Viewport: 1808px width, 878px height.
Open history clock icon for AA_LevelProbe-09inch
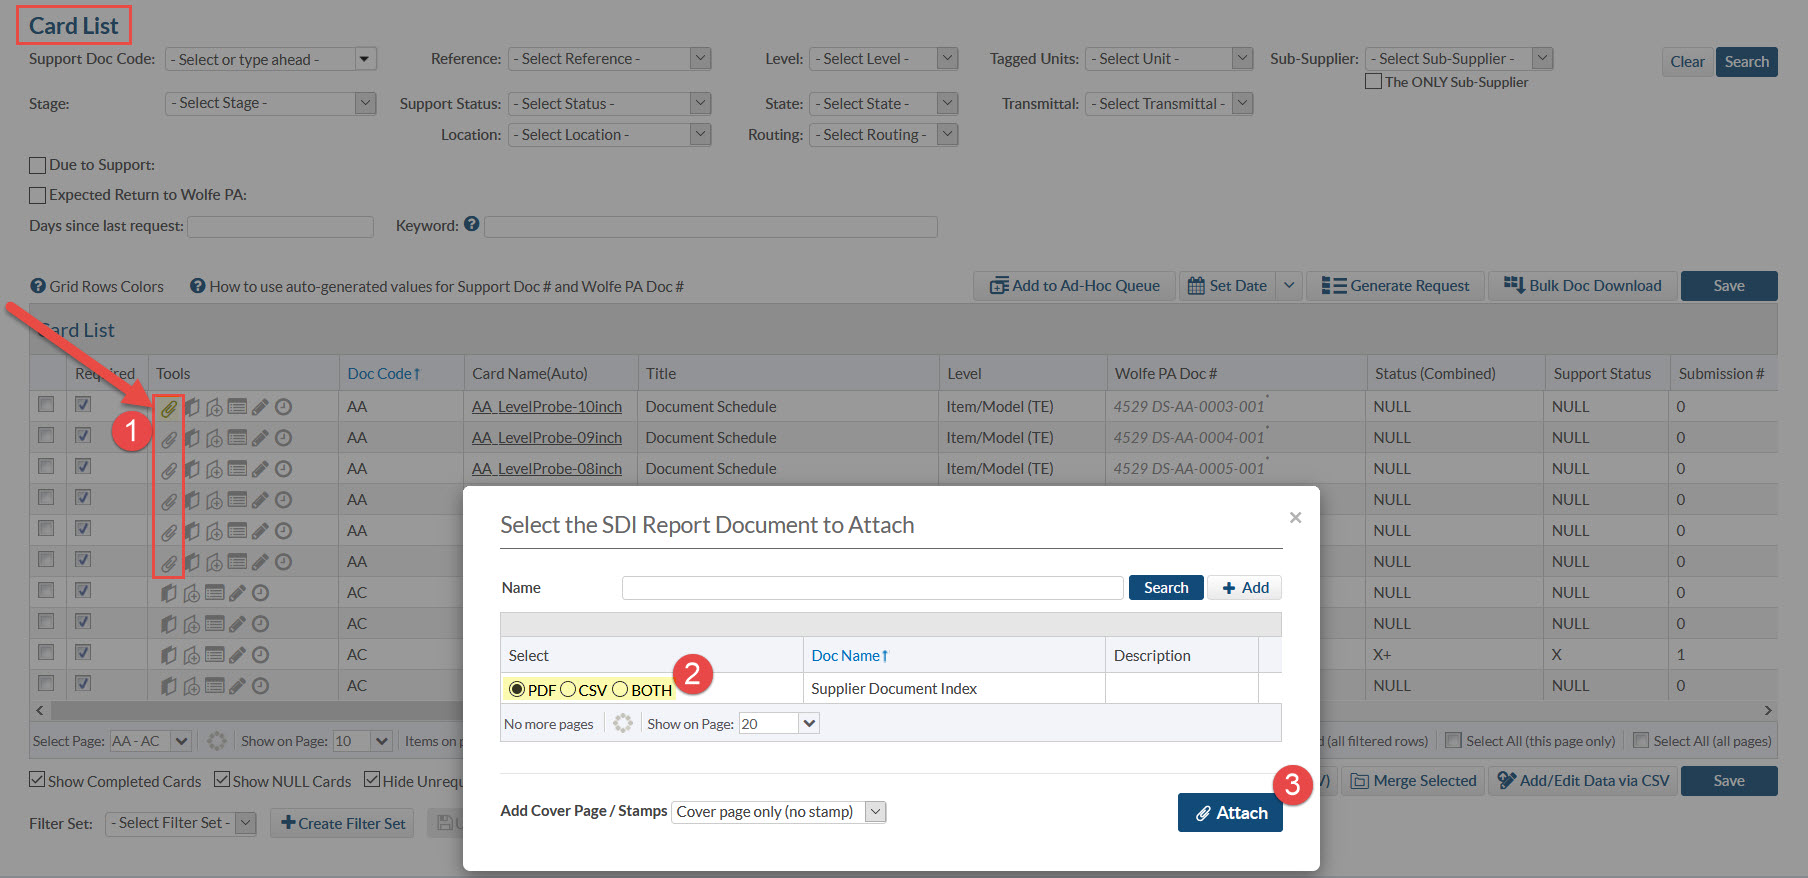click(x=283, y=438)
